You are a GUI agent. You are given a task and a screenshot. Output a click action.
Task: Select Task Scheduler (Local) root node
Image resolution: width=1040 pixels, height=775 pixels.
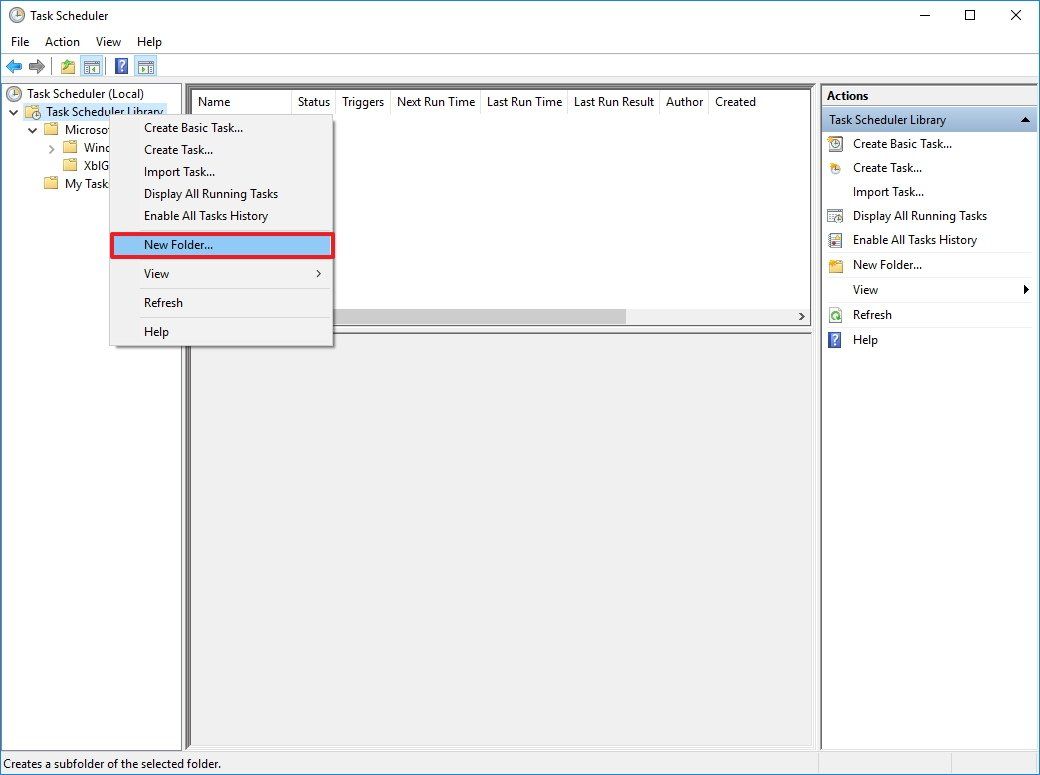pos(85,94)
